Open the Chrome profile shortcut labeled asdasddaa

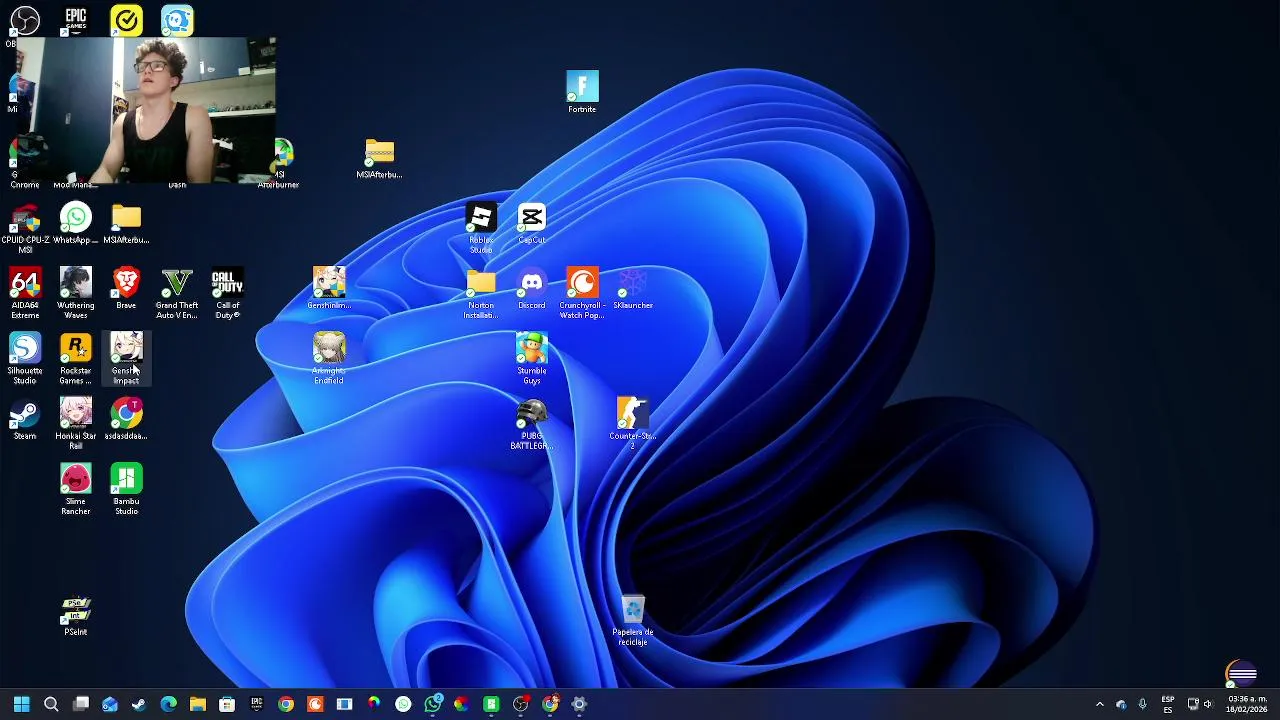pos(126,419)
